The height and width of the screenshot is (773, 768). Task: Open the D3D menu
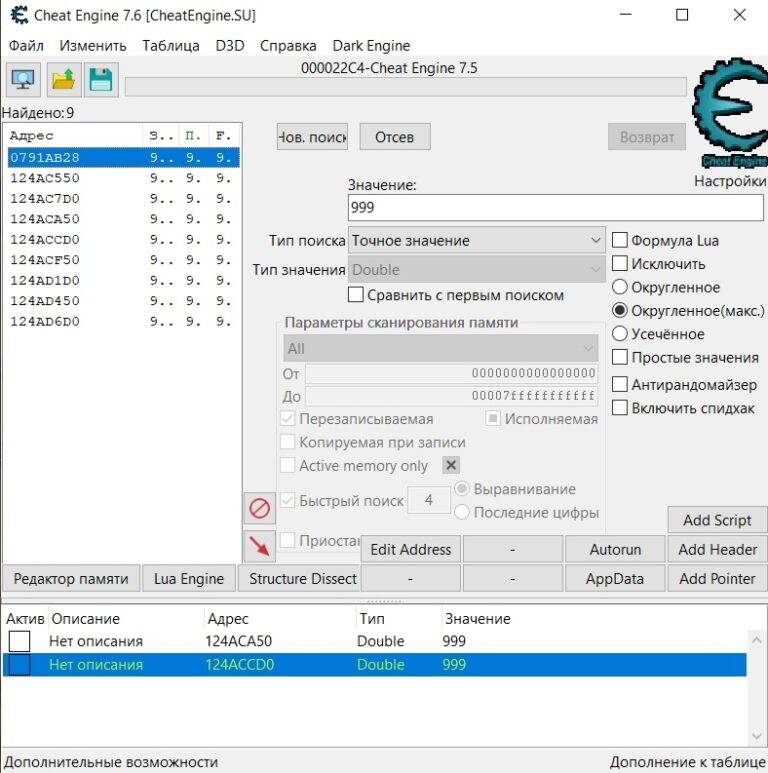pyautogui.click(x=230, y=45)
